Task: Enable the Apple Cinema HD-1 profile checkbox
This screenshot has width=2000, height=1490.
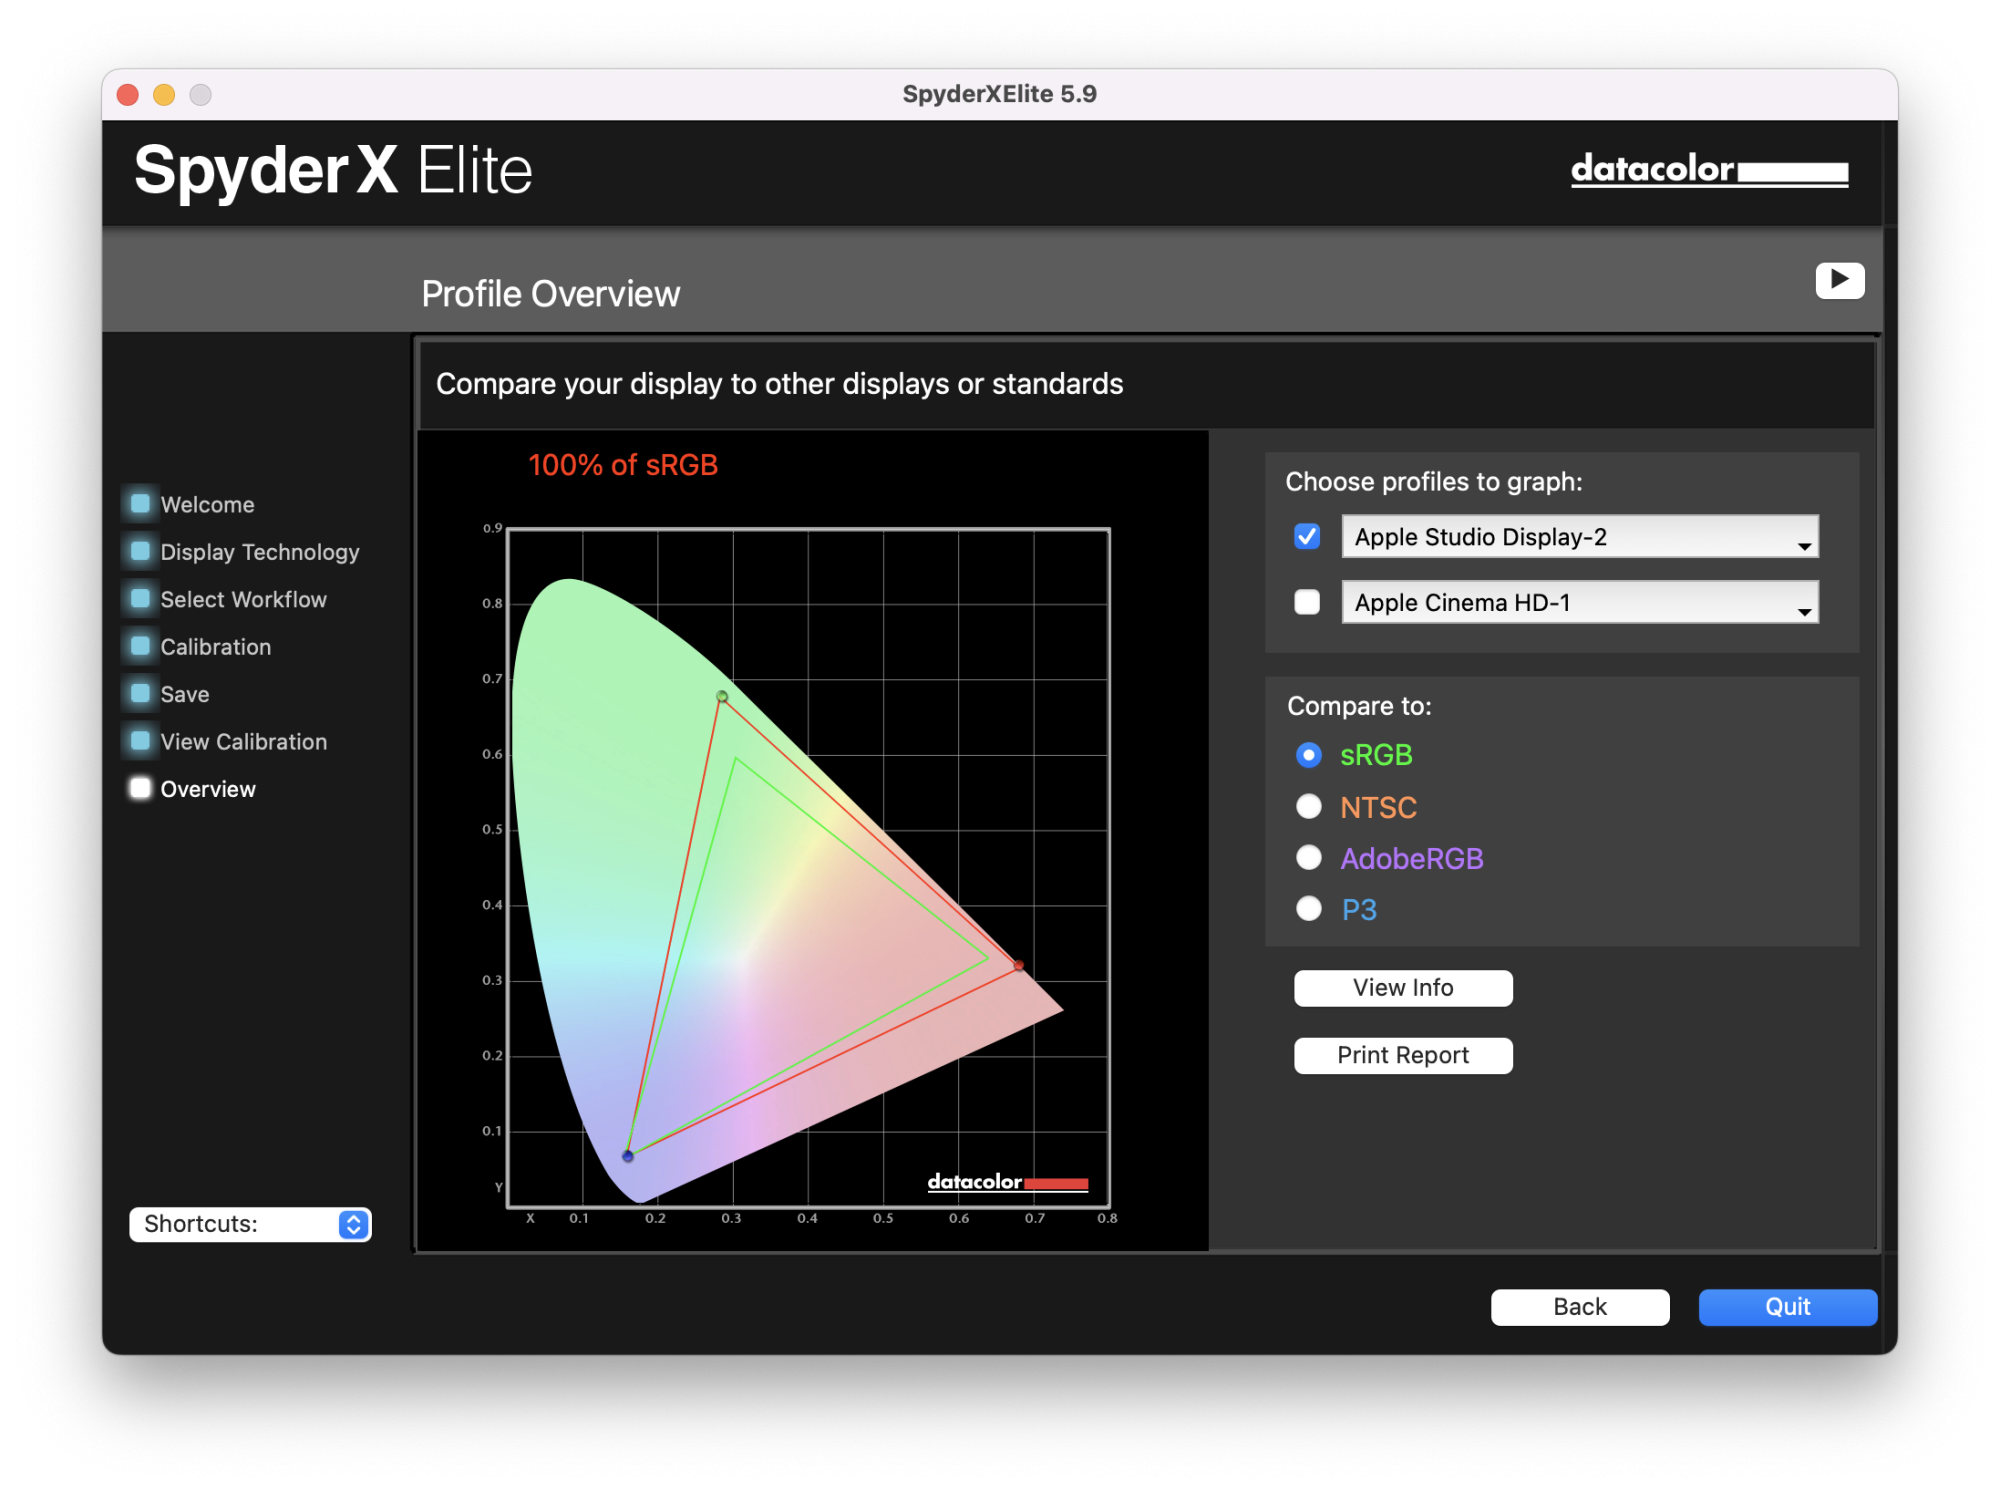Action: [x=1306, y=602]
